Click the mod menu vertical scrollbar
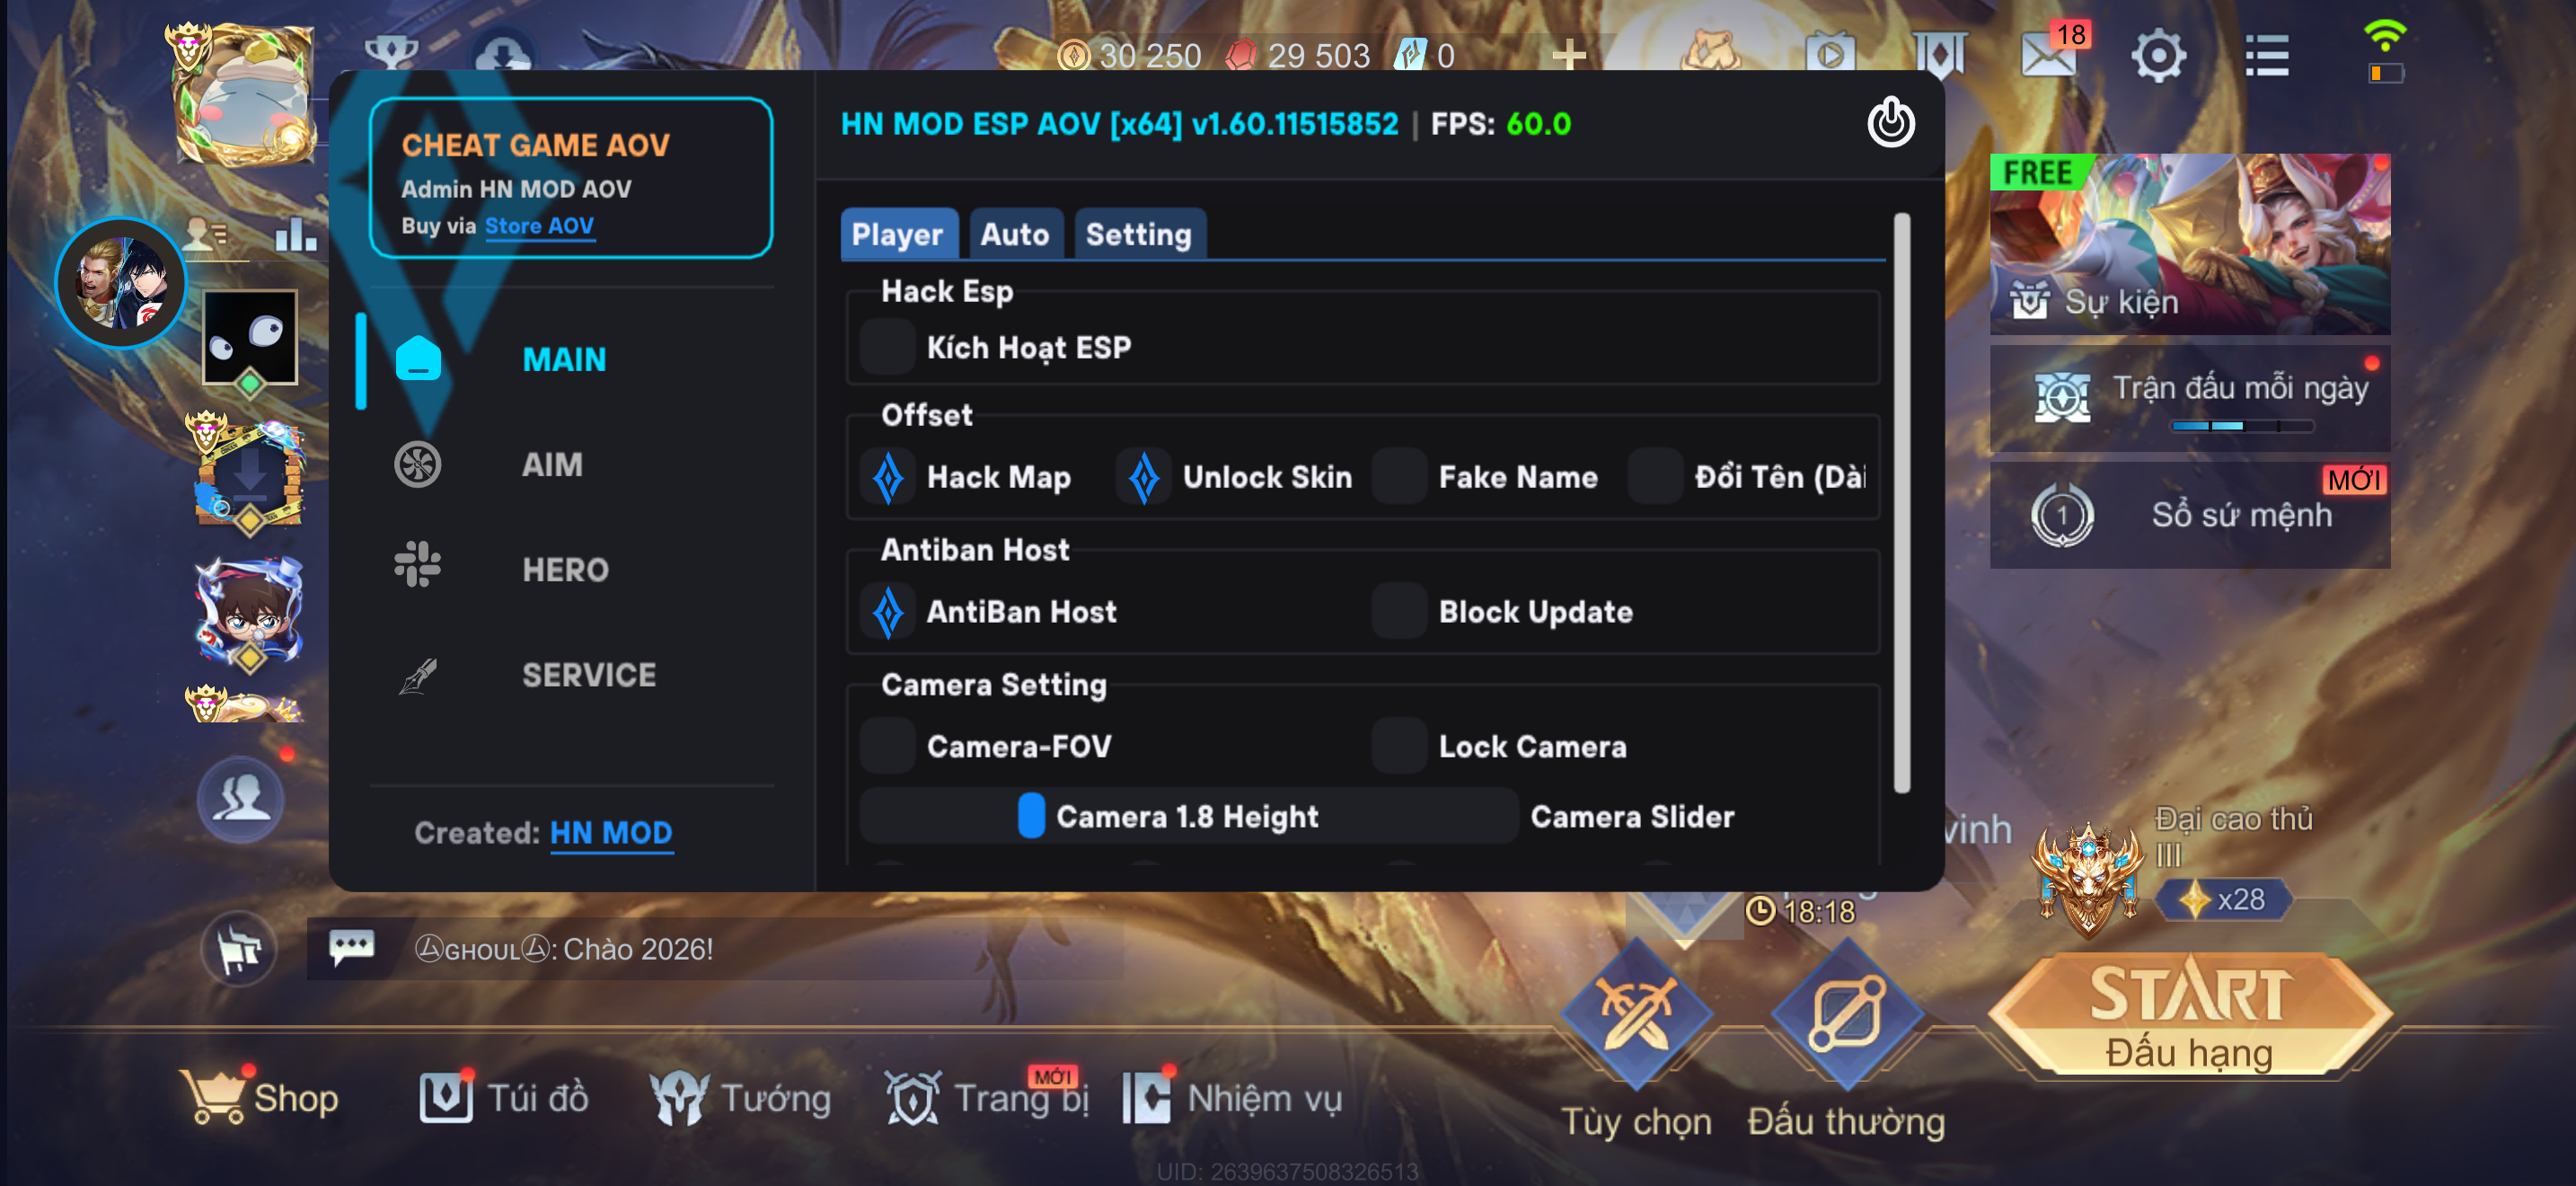 click(x=1902, y=503)
